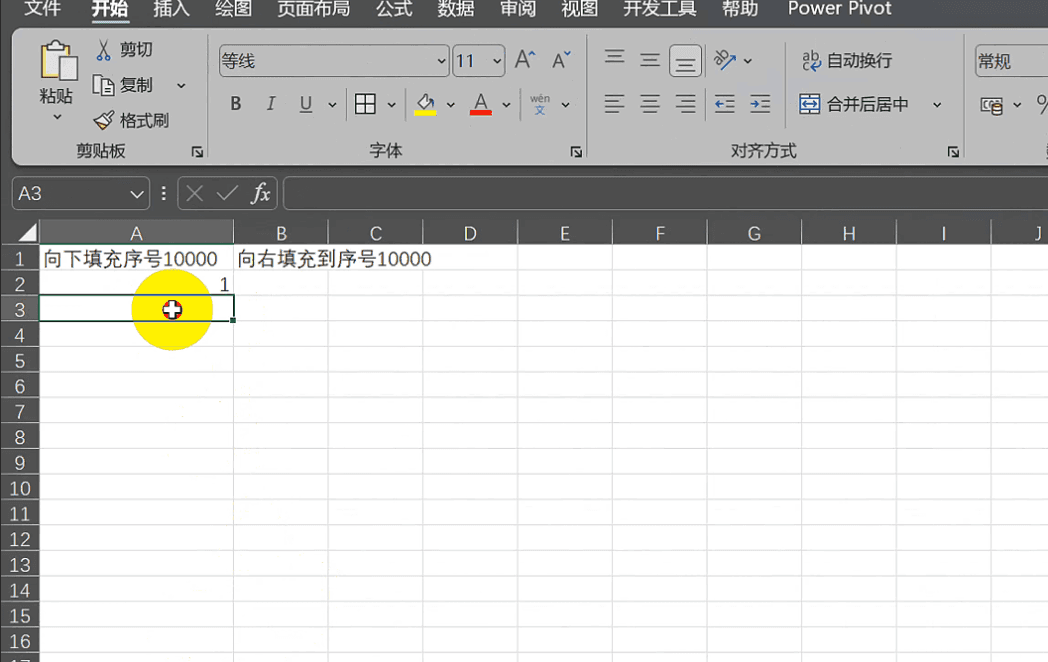Screen dimensions: 1048x662
Task: Click the formula bar confirm checkmark
Action: [227, 194]
